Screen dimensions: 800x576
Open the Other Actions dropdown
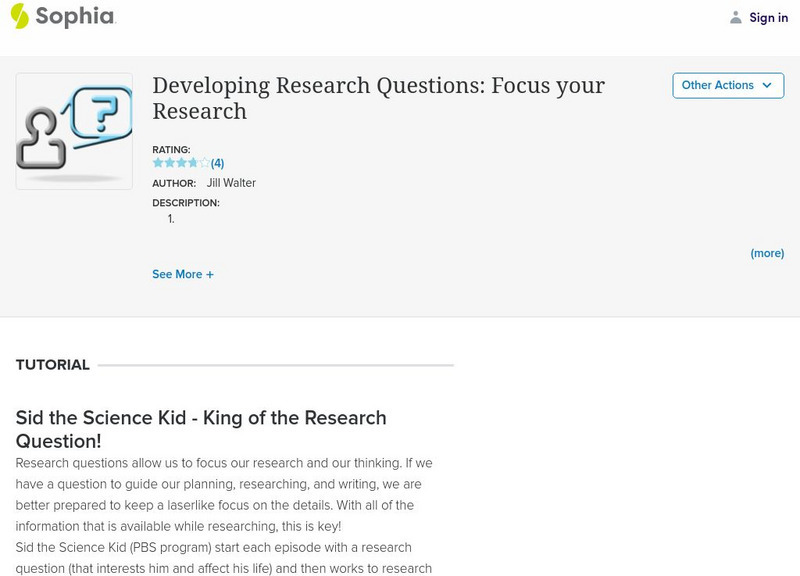pos(718,86)
